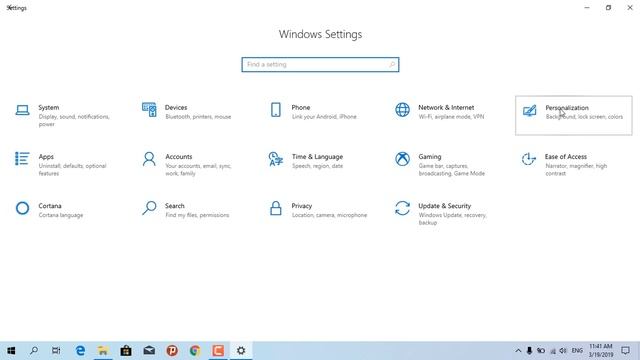Click the magnifier inside Find a setting box
Image resolution: width=640 pixels, height=360 pixels.
[392, 64]
